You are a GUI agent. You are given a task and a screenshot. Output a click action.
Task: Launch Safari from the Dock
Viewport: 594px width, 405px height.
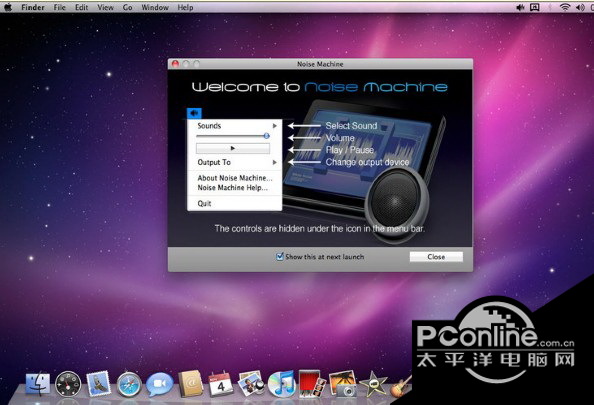129,385
